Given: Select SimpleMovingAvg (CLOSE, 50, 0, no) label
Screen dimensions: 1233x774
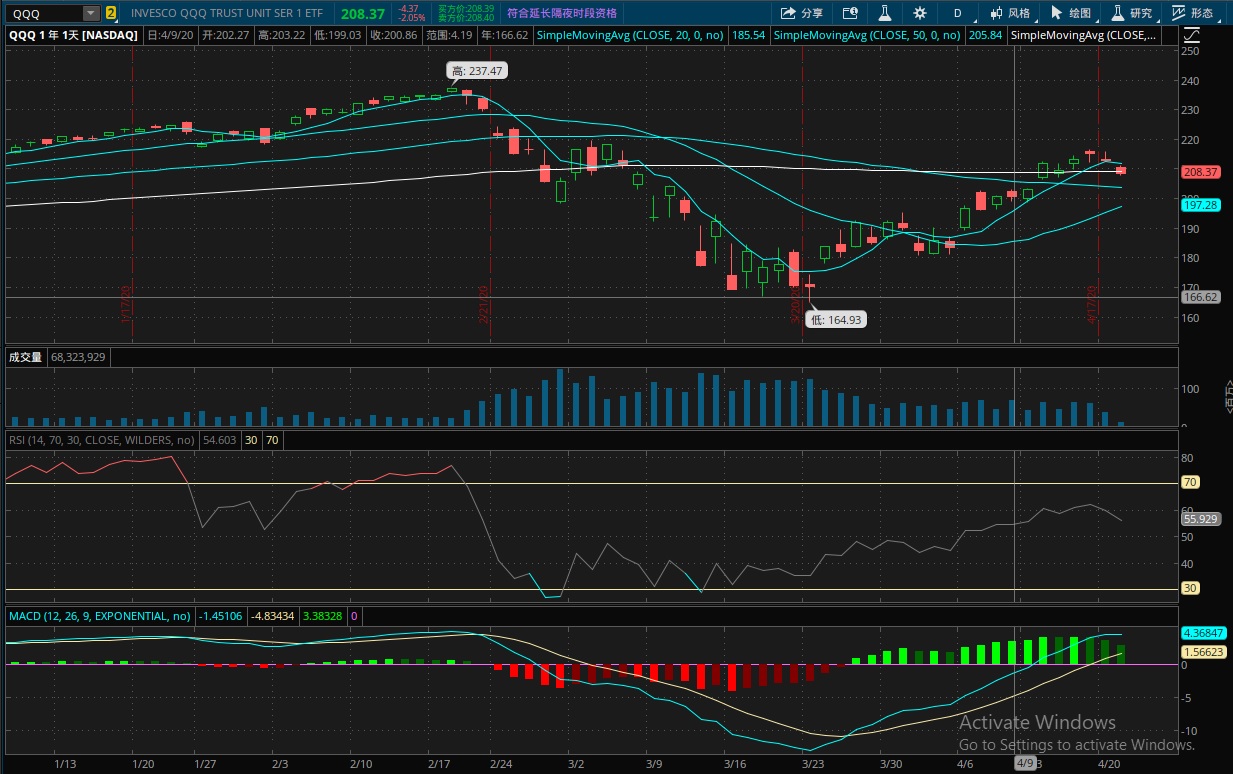Looking at the screenshot, I should point(868,34).
